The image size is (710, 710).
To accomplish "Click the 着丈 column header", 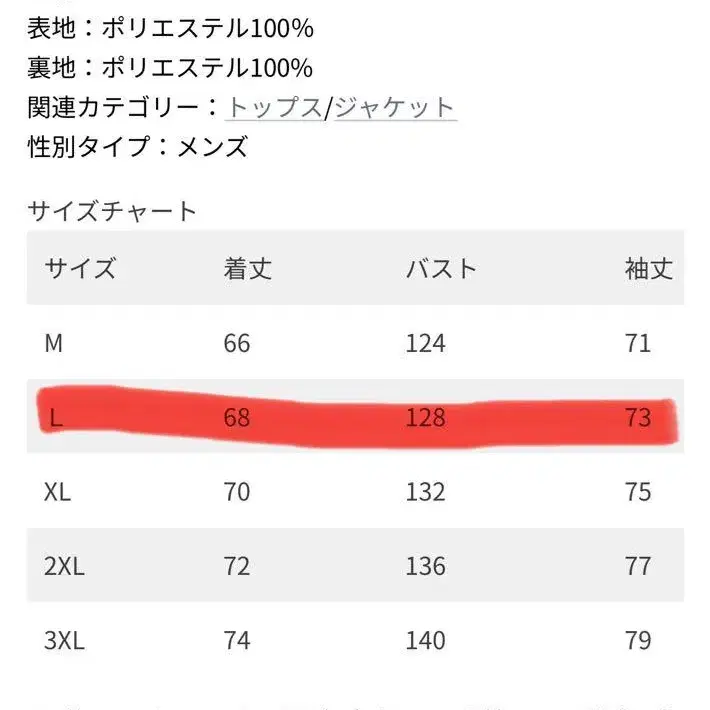I will click(248, 268).
